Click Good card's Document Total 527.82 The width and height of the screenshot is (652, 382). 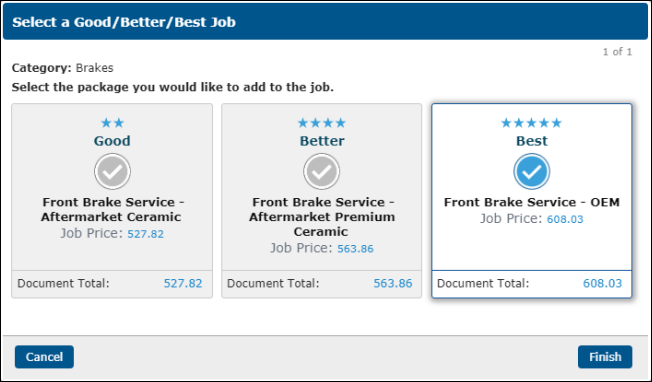click(183, 283)
